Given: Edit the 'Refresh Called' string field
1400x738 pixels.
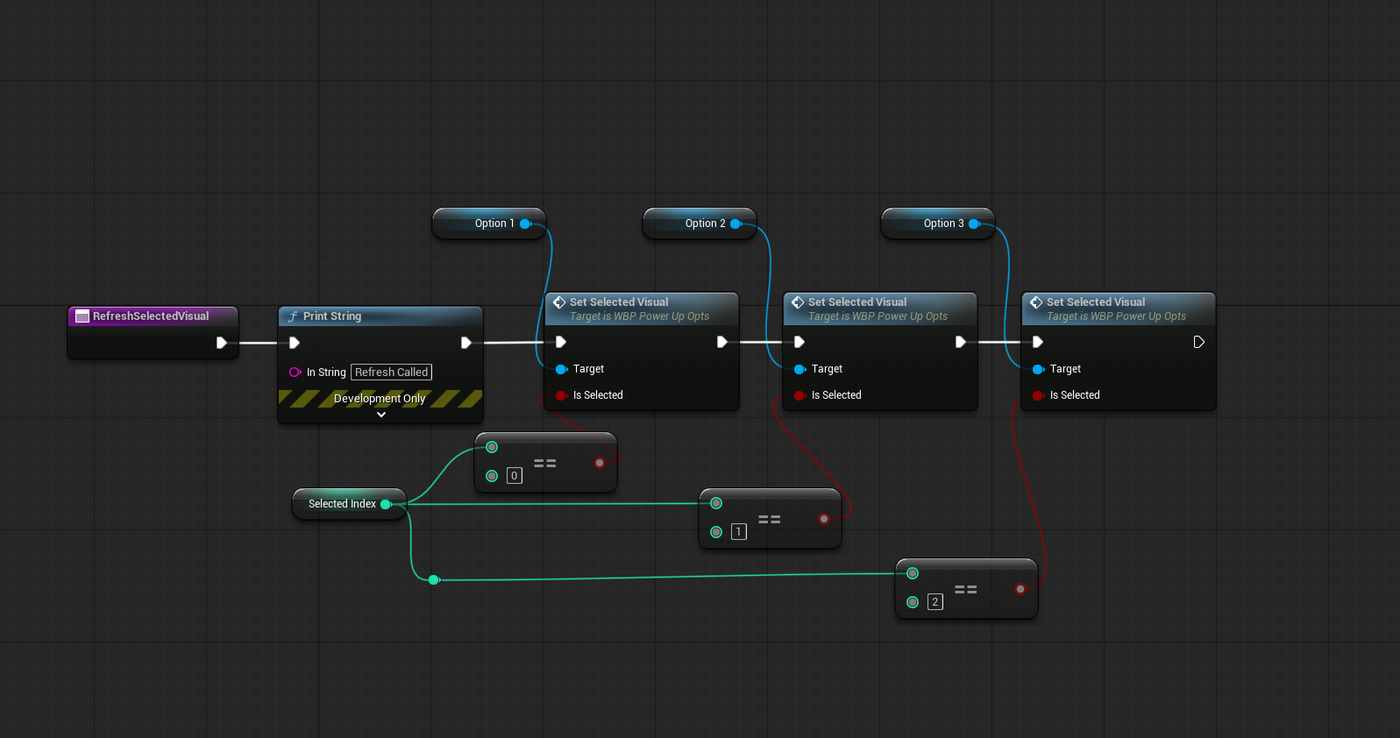Looking at the screenshot, I should pyautogui.click(x=391, y=372).
